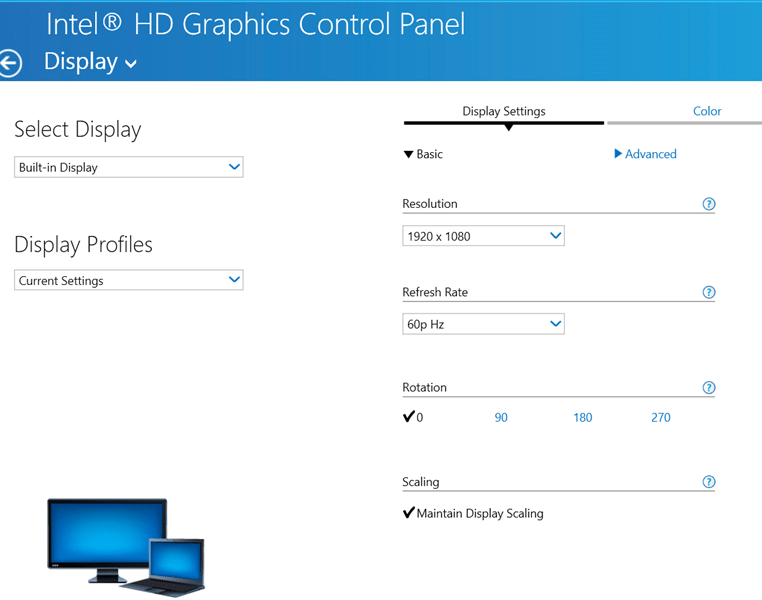Open help for Rotation
The height and width of the screenshot is (600, 762).
[709, 388]
